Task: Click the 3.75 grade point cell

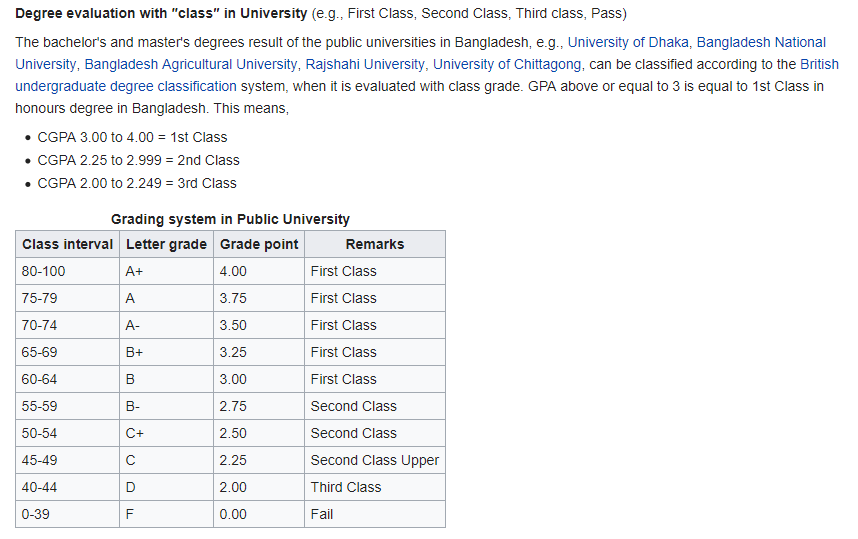Action: coord(233,298)
